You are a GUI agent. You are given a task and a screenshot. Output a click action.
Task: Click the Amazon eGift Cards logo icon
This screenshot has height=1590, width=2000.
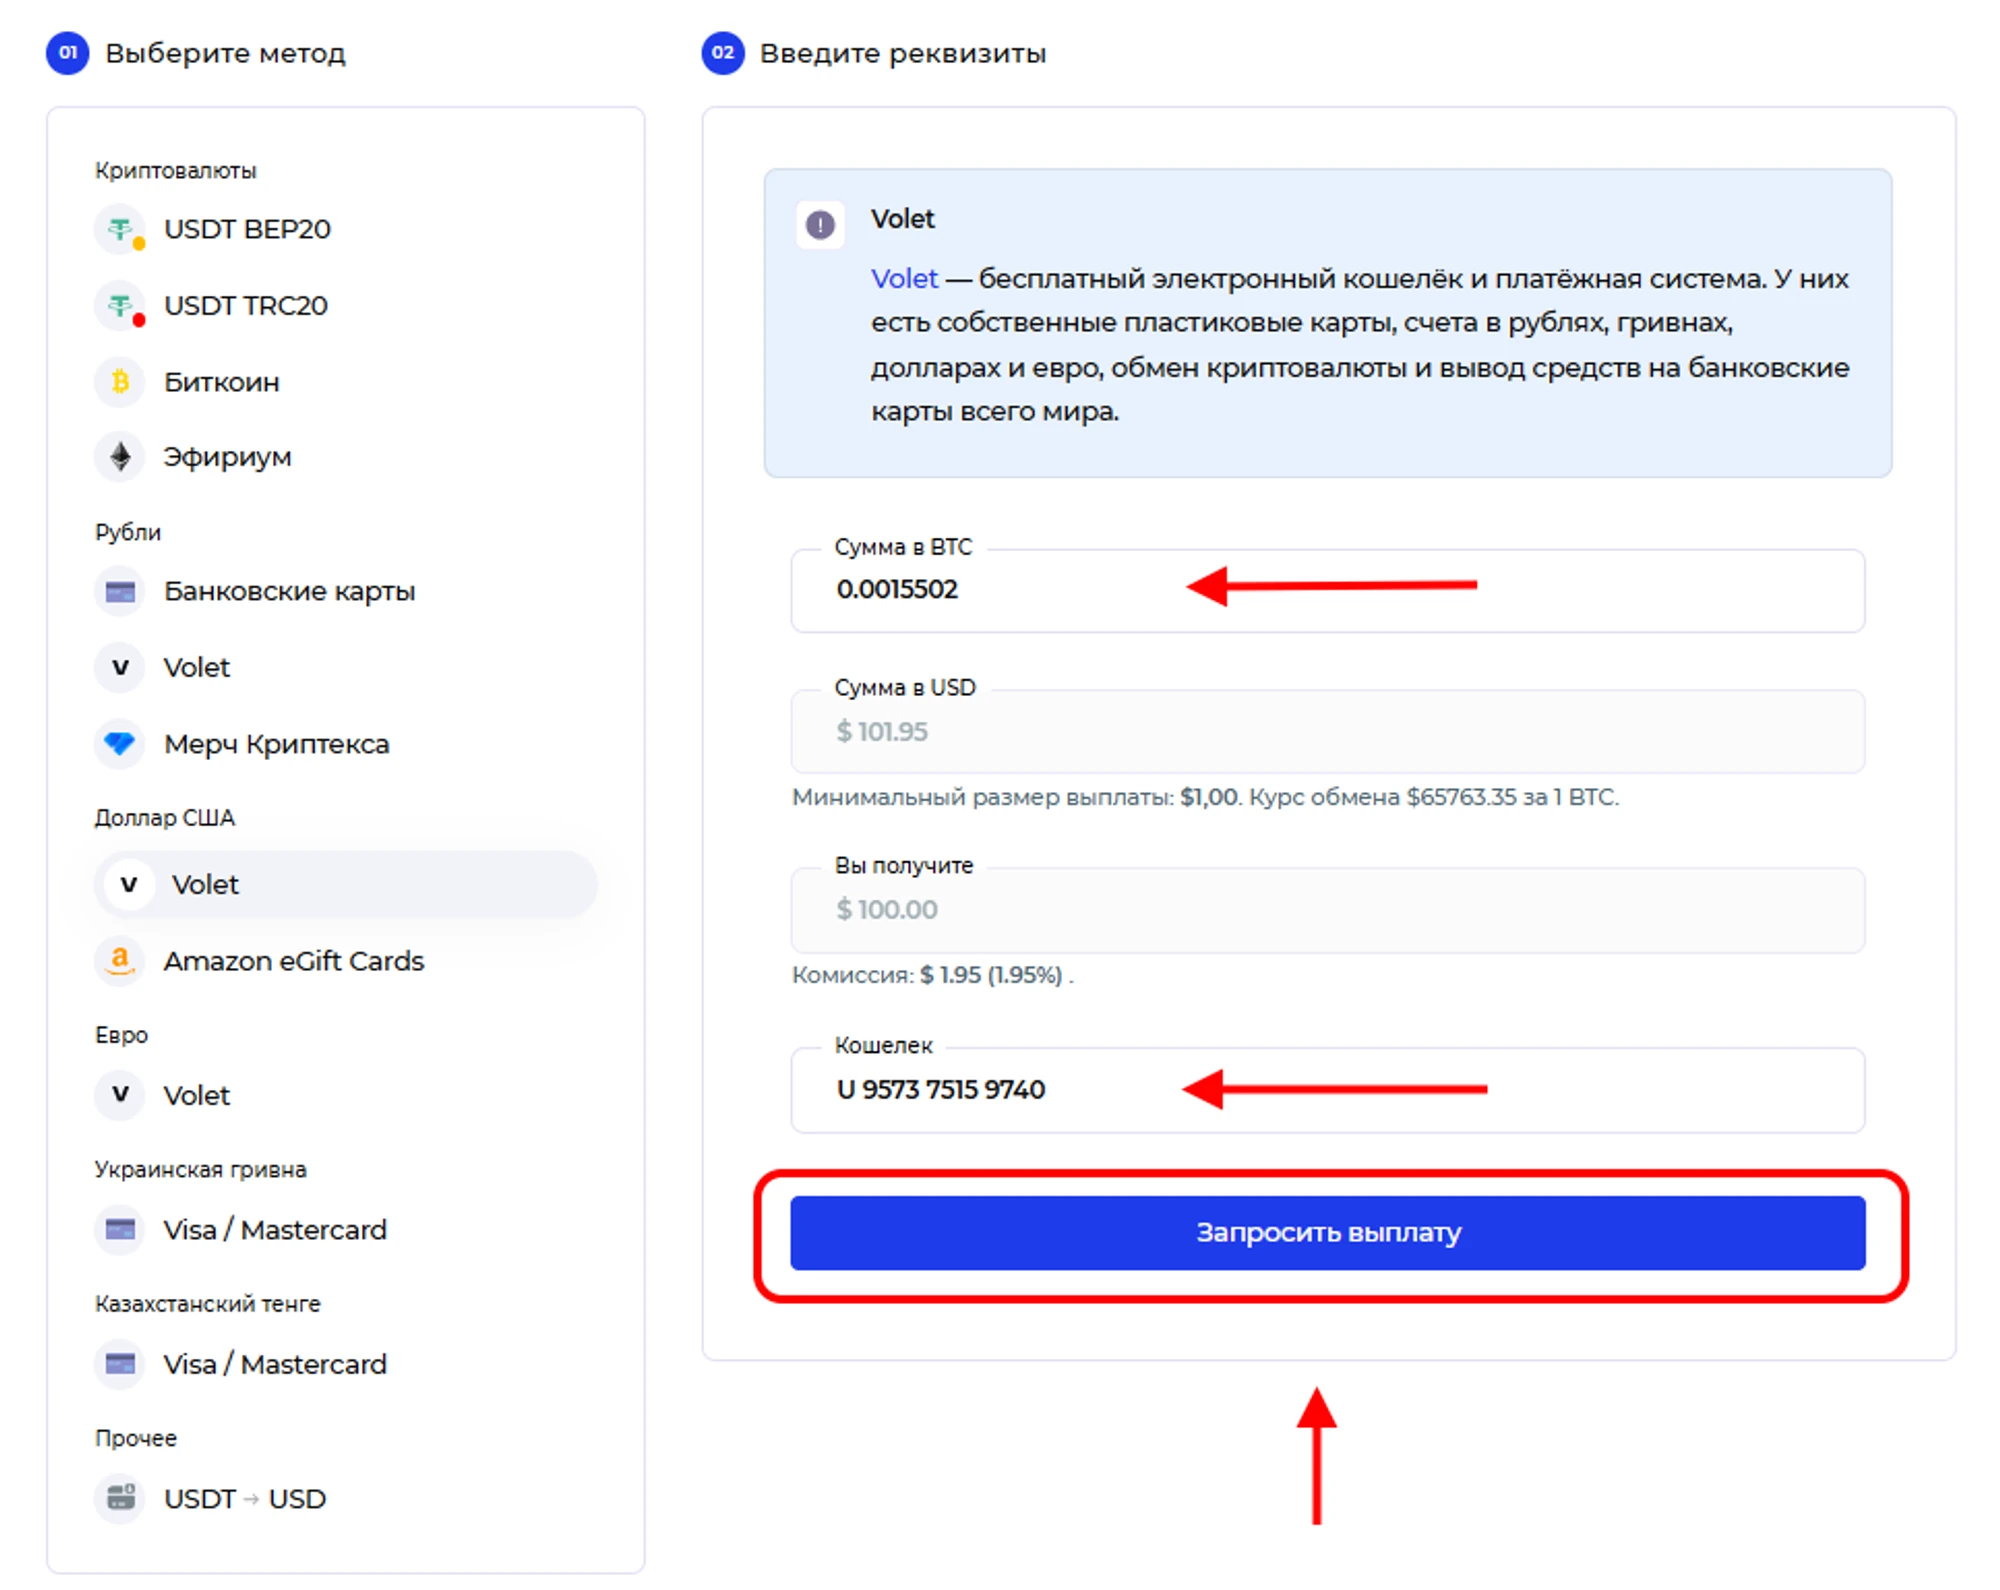(121, 961)
